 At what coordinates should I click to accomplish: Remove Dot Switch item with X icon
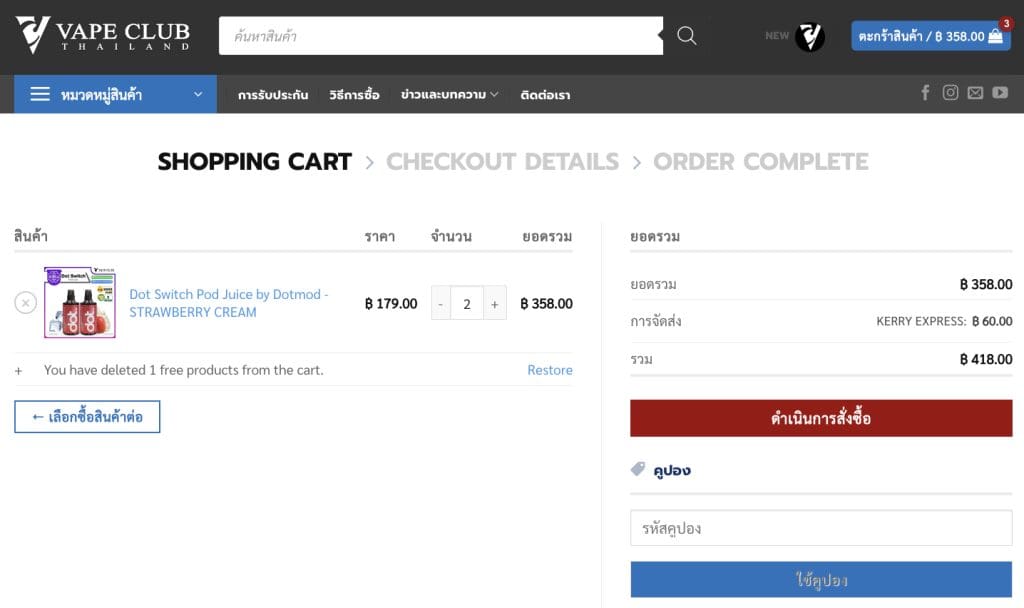coord(26,303)
